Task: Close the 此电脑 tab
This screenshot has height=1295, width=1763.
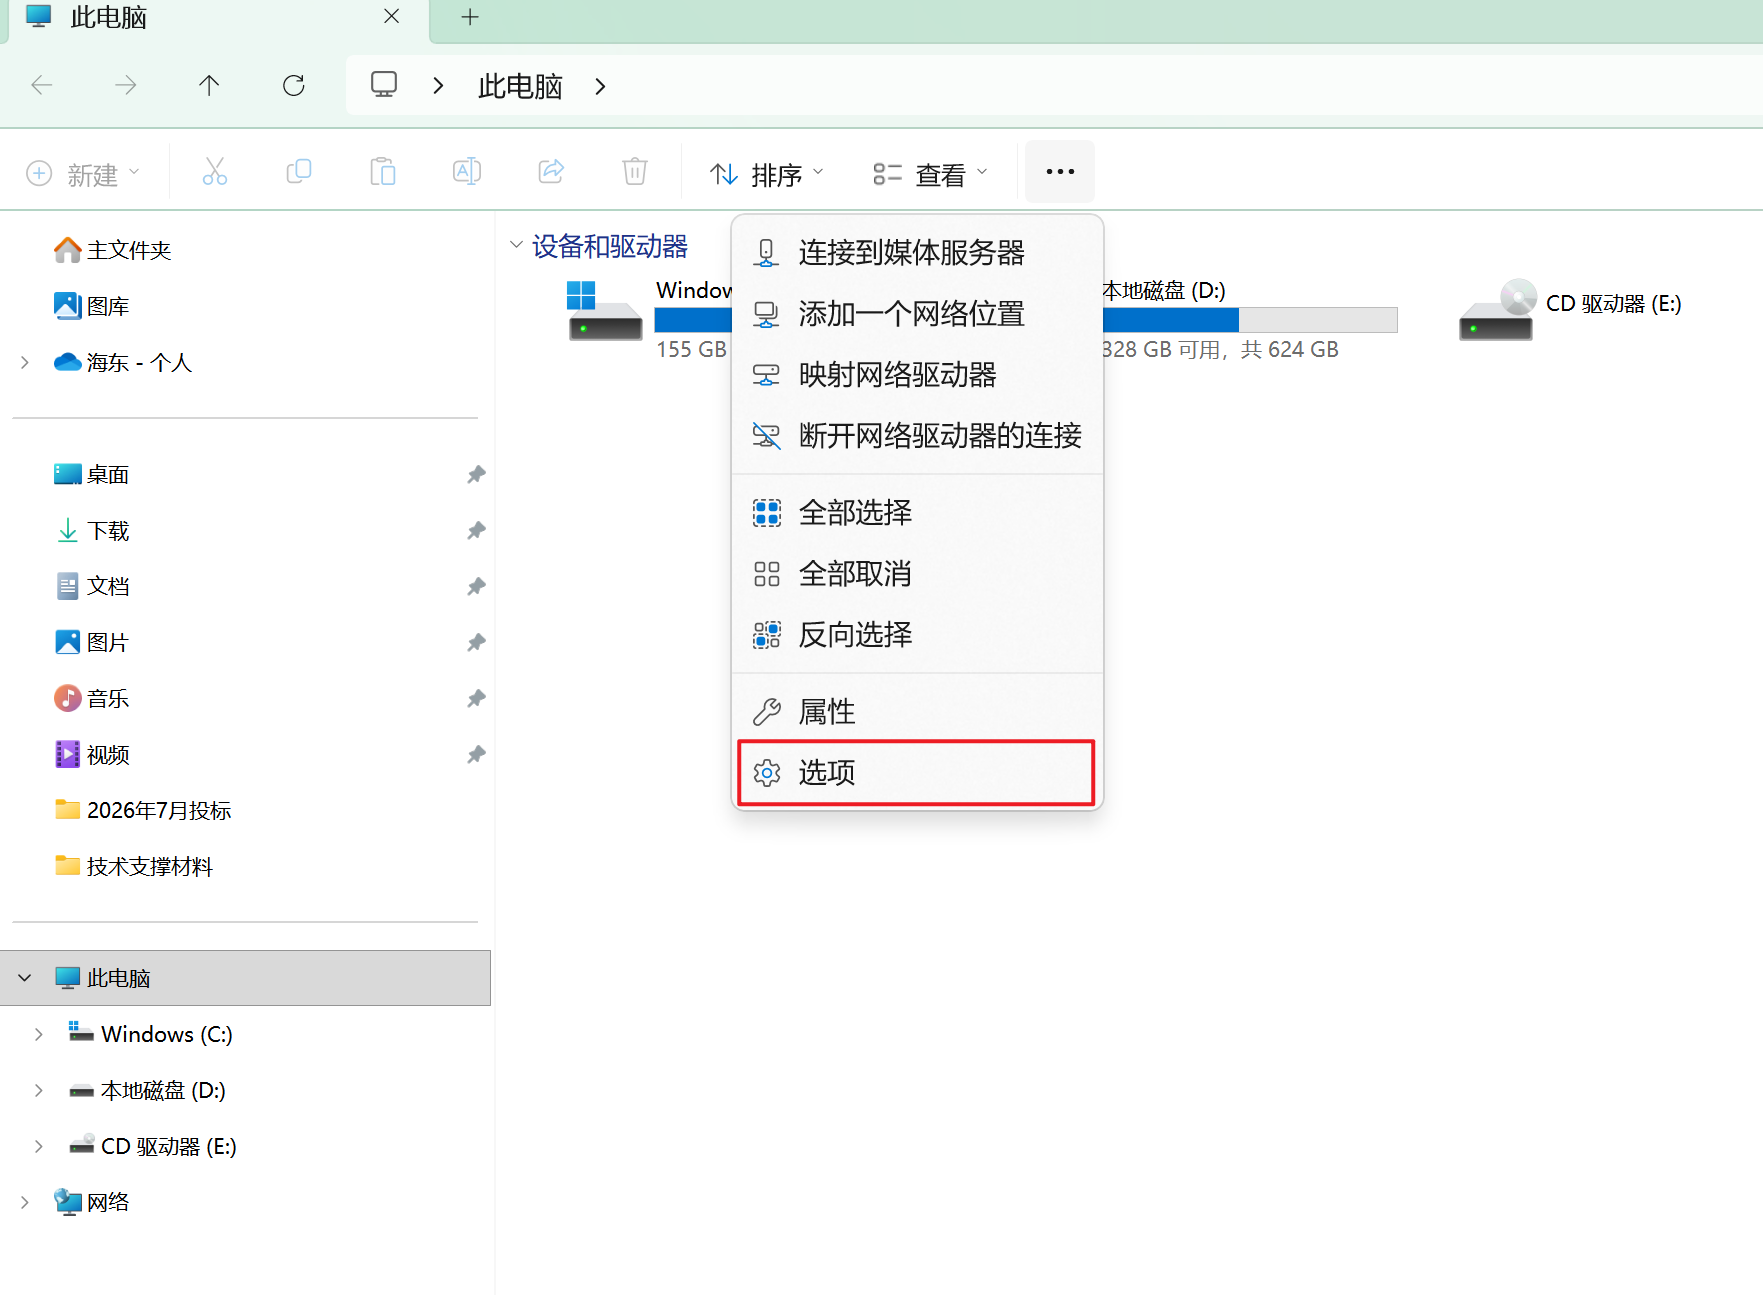Action: pyautogui.click(x=392, y=17)
